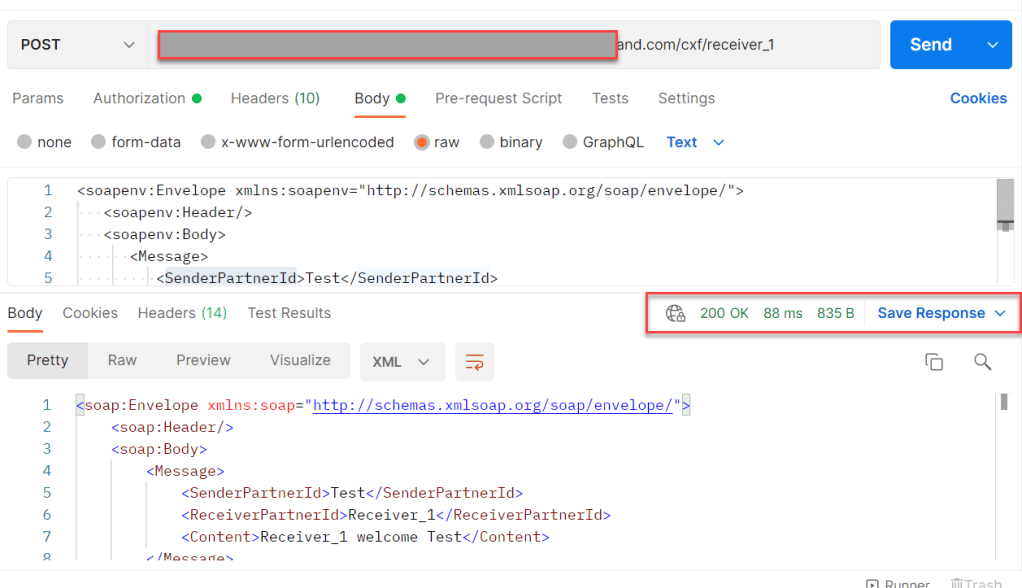Image resolution: width=1022 pixels, height=588 pixels.
Task: Switch to the Authorization tab
Action: [x=147, y=98]
